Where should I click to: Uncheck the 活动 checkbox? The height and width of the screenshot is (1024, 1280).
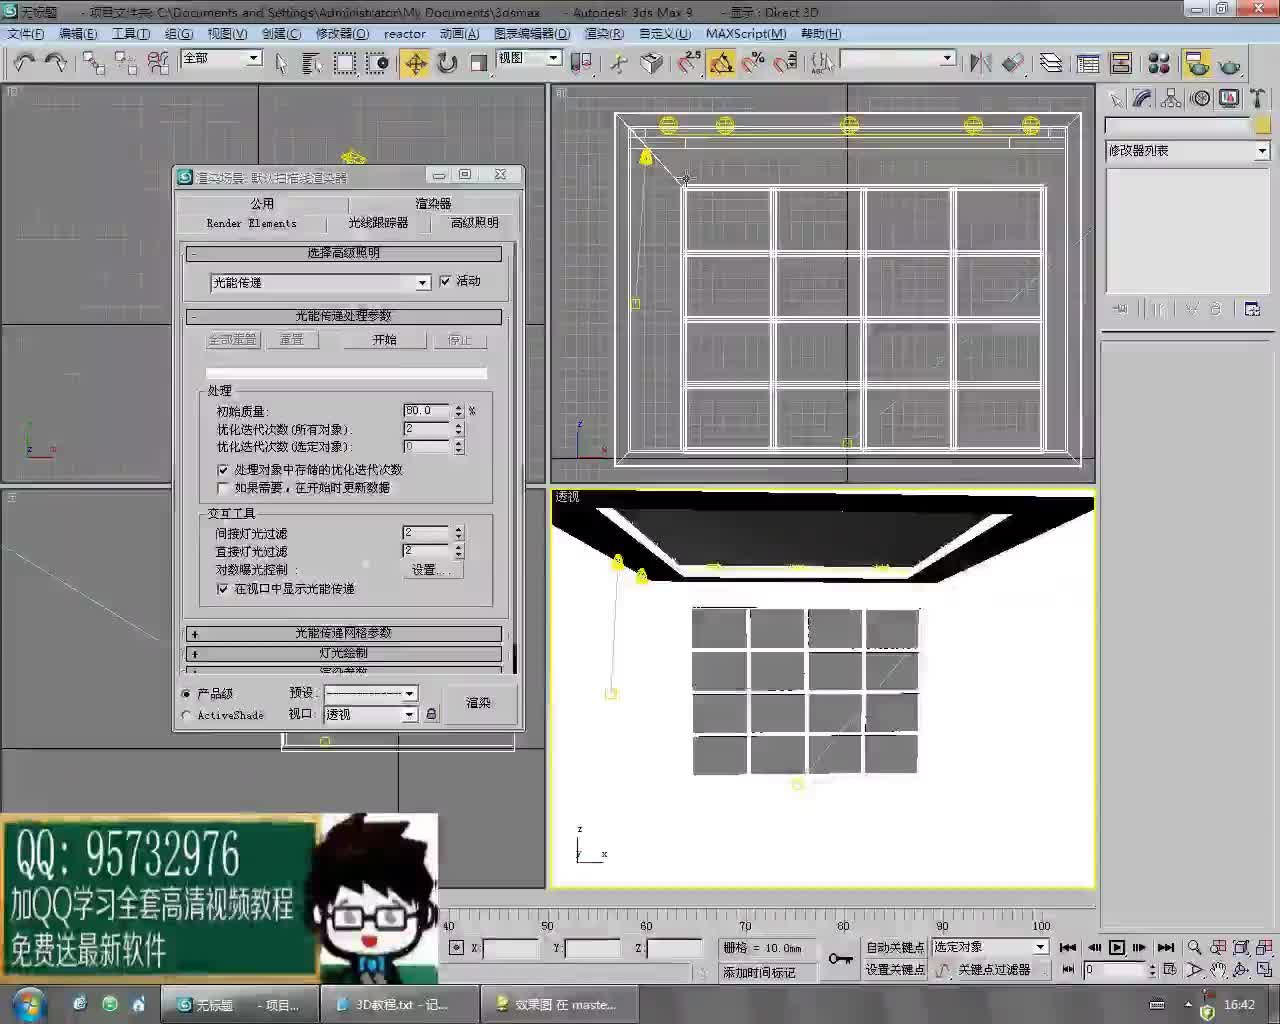point(445,281)
